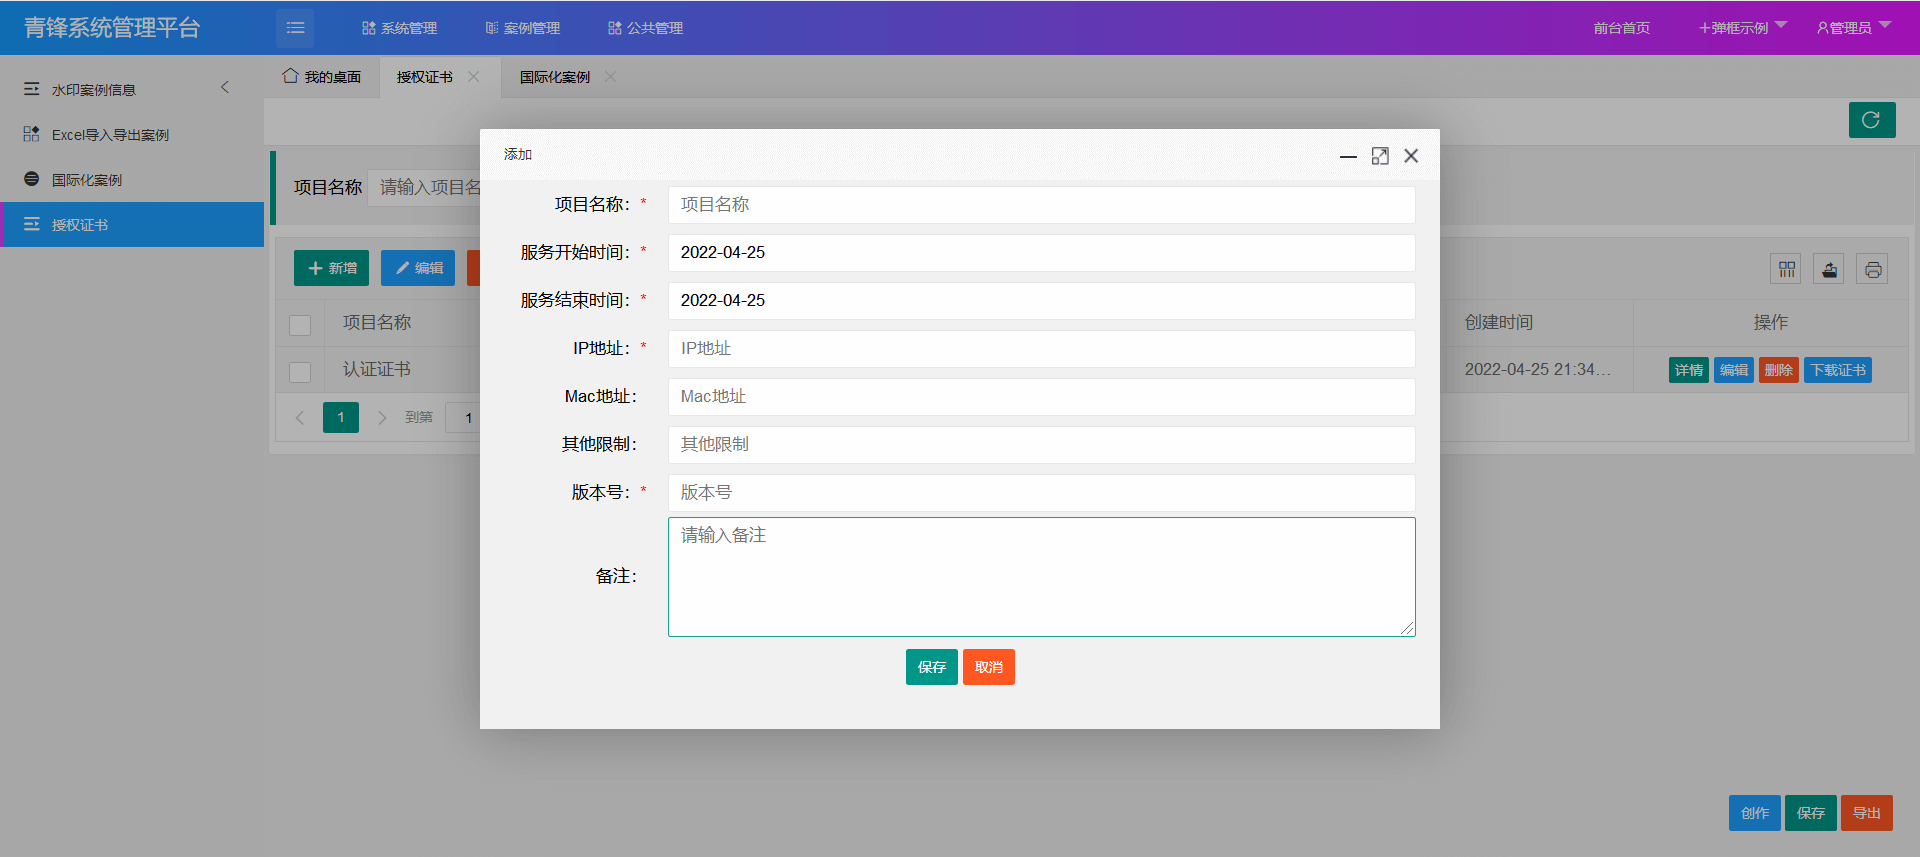
Task: Click the table export icon
Action: (x=1830, y=269)
